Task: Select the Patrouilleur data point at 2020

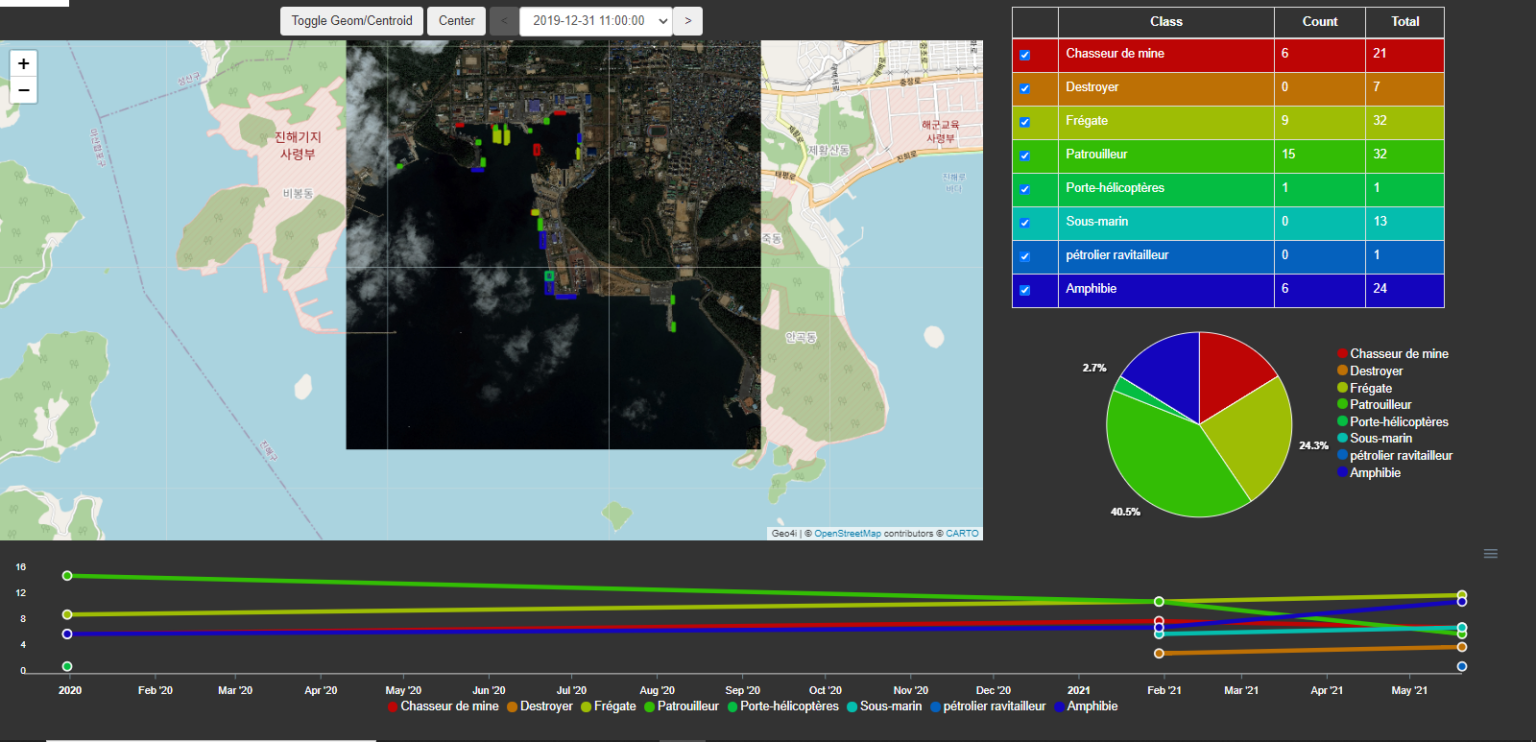Action: [x=67, y=576]
